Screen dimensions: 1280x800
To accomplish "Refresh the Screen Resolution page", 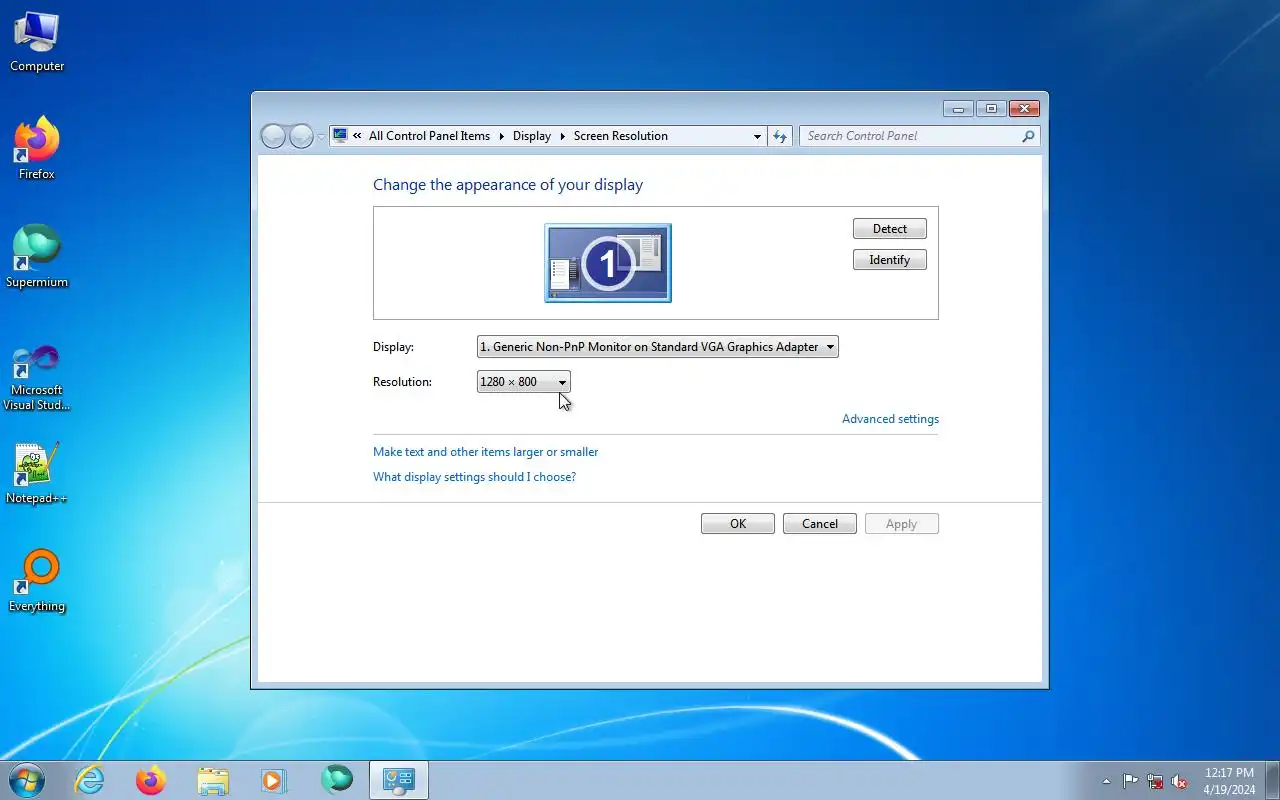I will pos(780,136).
